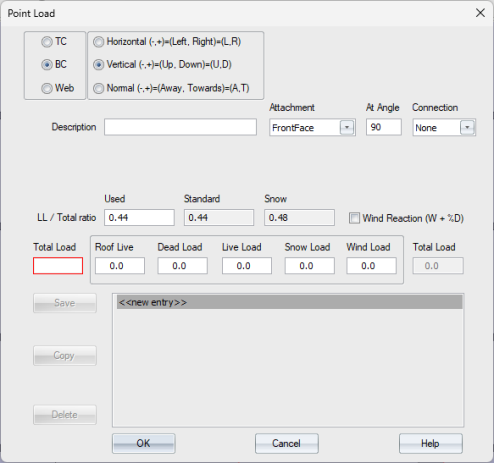
Task: Click into the Description text field
Action: 180,127
